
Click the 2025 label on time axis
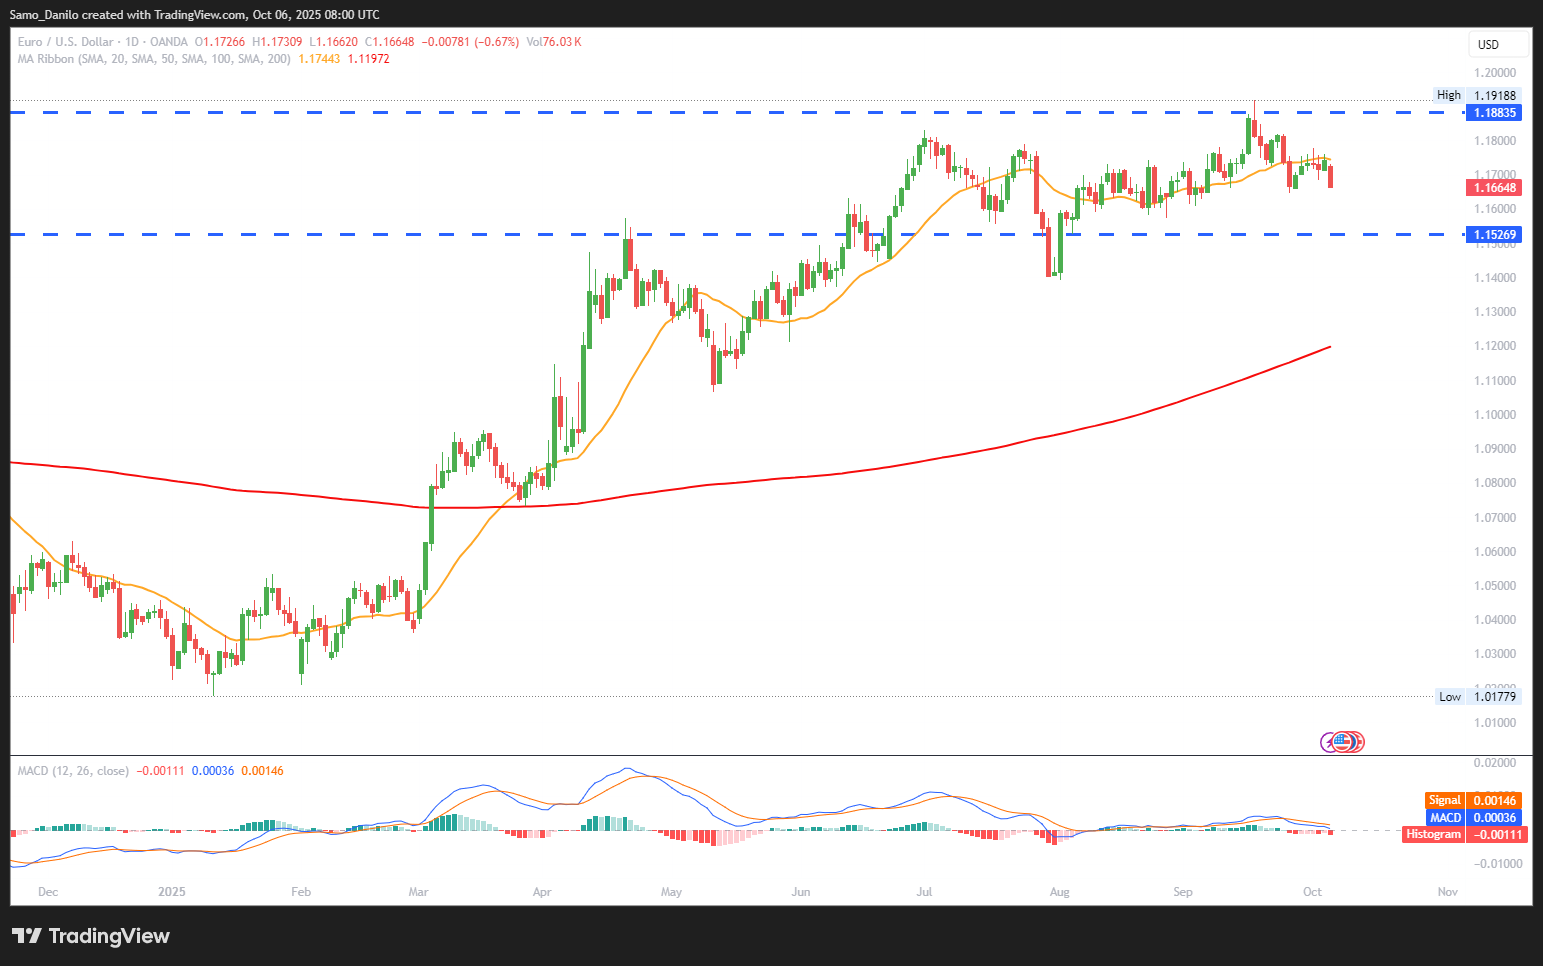[172, 892]
